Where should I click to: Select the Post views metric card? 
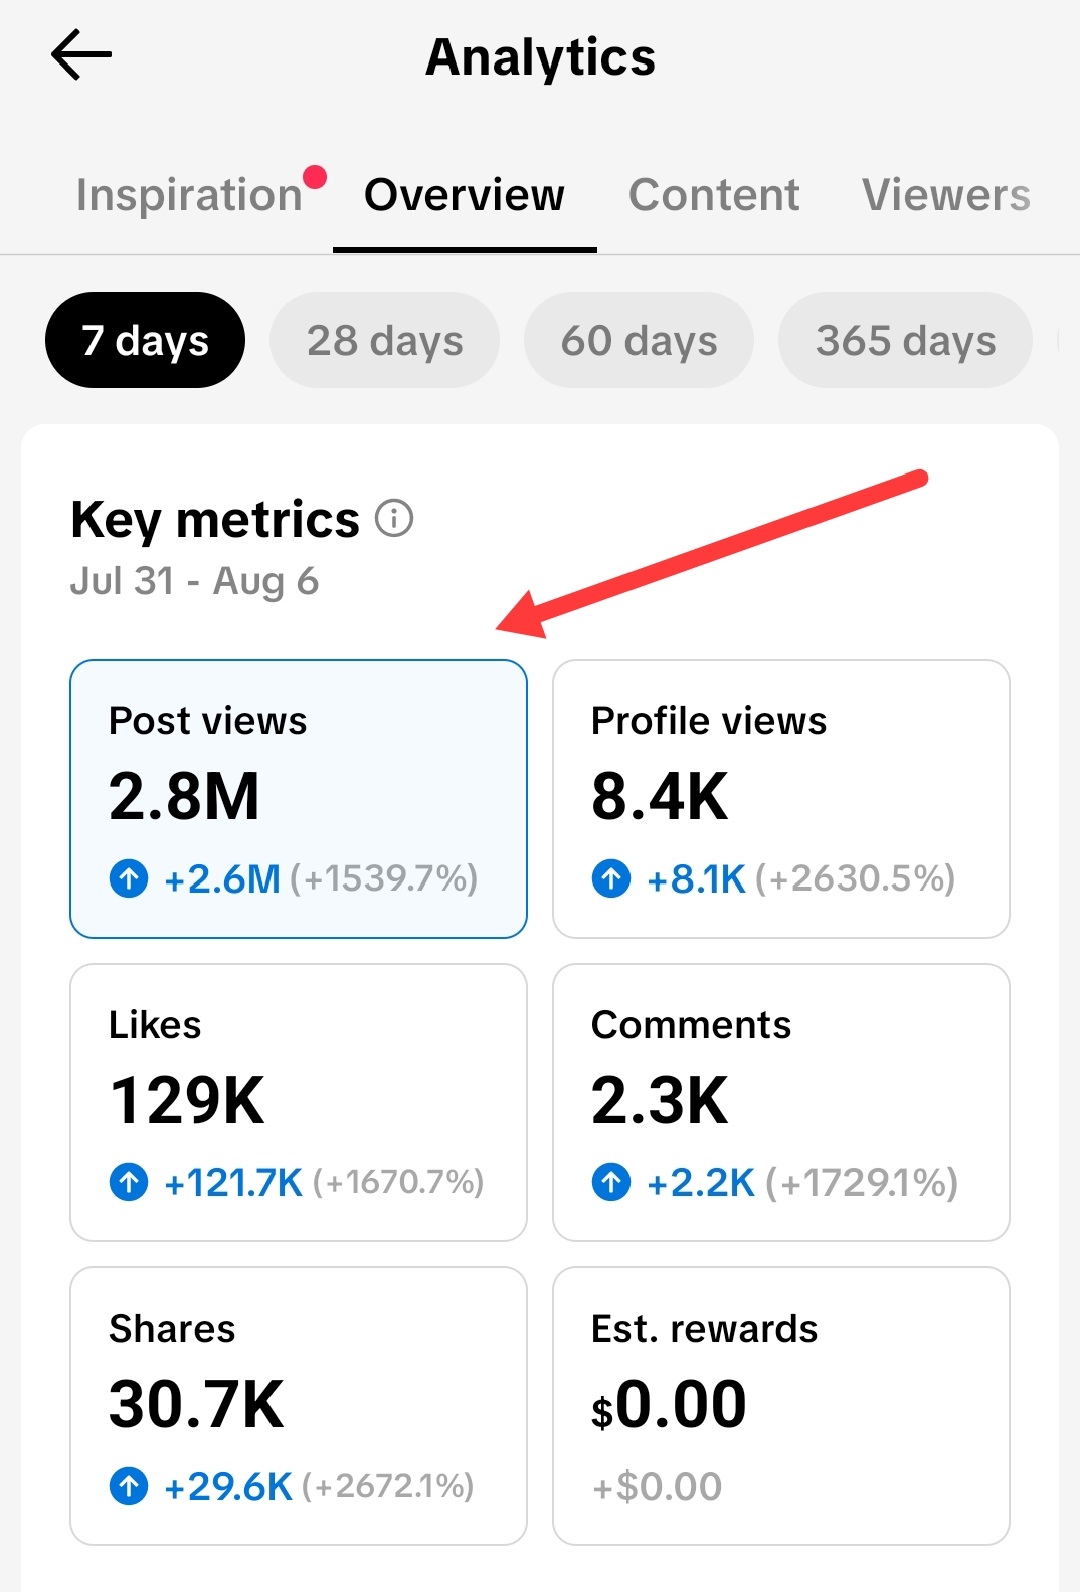[298, 799]
